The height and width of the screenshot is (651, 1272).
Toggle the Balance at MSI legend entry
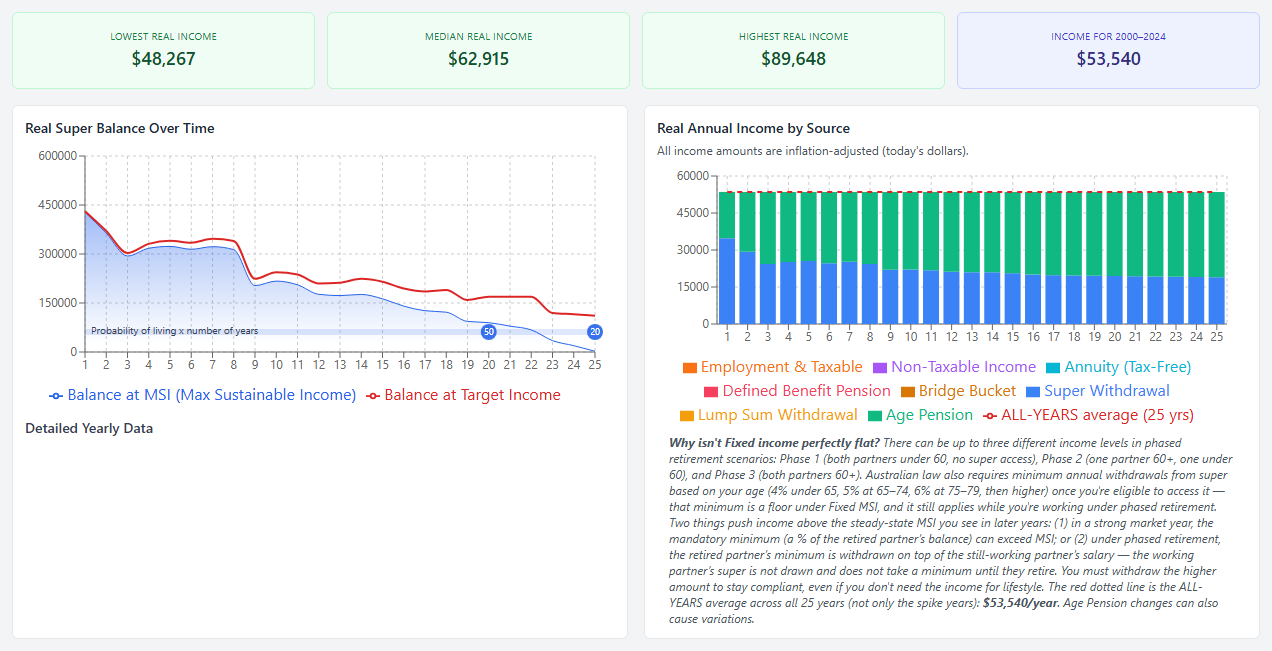202,395
